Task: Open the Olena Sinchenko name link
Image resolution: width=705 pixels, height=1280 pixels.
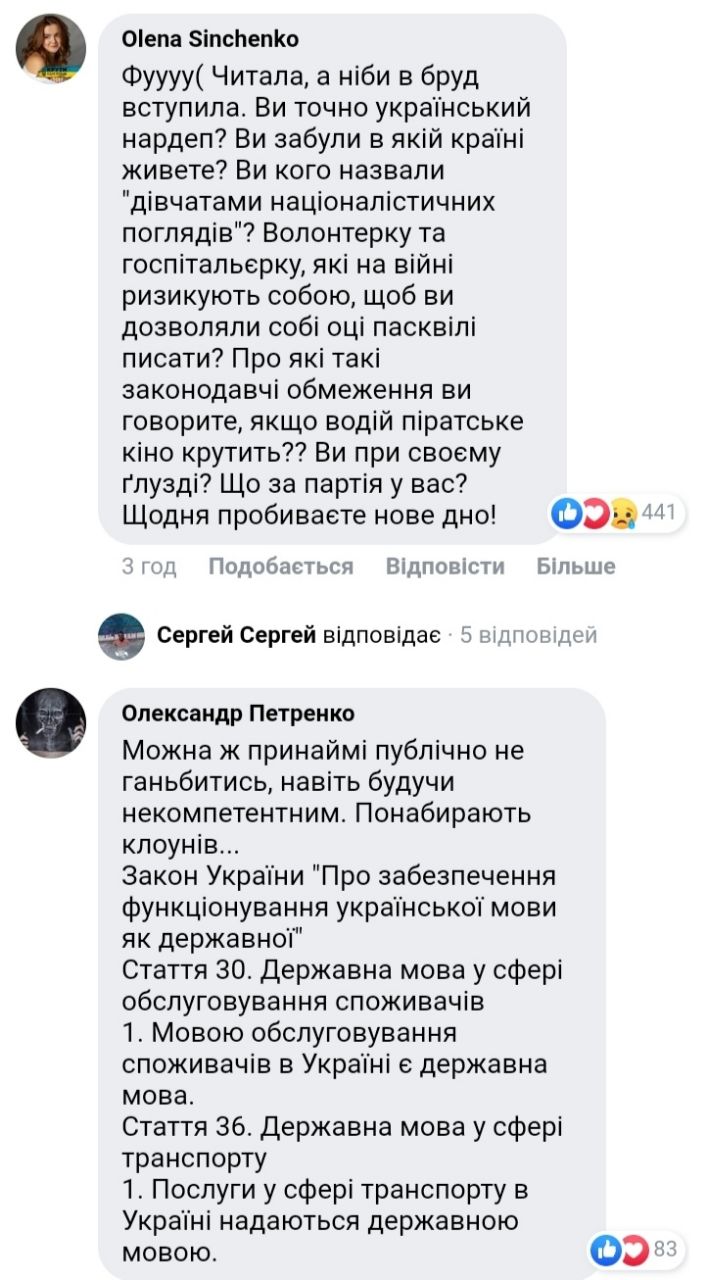Action: click(210, 39)
